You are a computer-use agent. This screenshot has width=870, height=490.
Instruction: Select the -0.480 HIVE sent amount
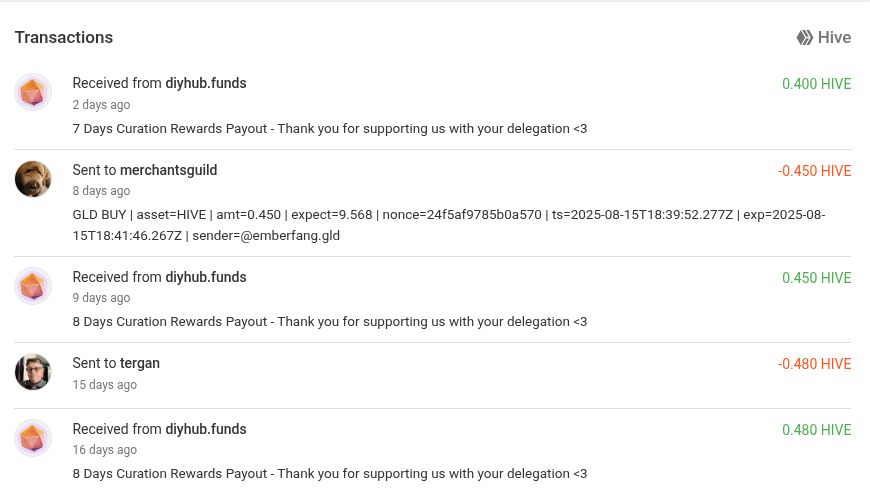tap(815, 364)
